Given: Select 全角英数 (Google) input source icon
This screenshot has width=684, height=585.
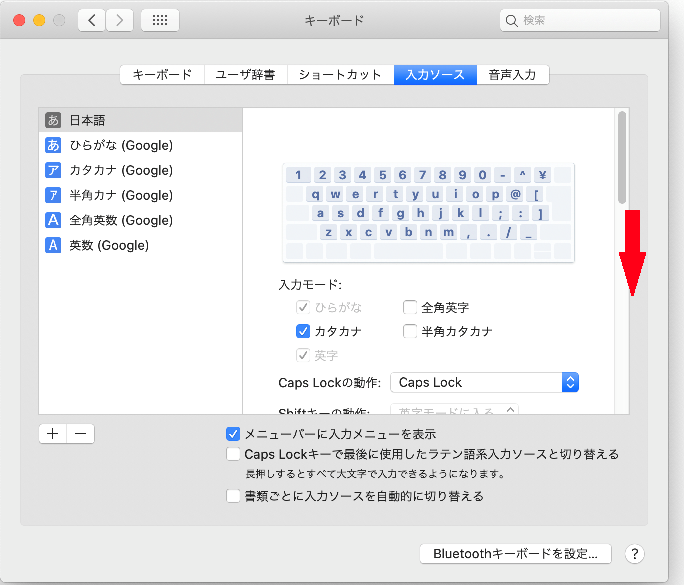Looking at the screenshot, I should [x=54, y=220].
